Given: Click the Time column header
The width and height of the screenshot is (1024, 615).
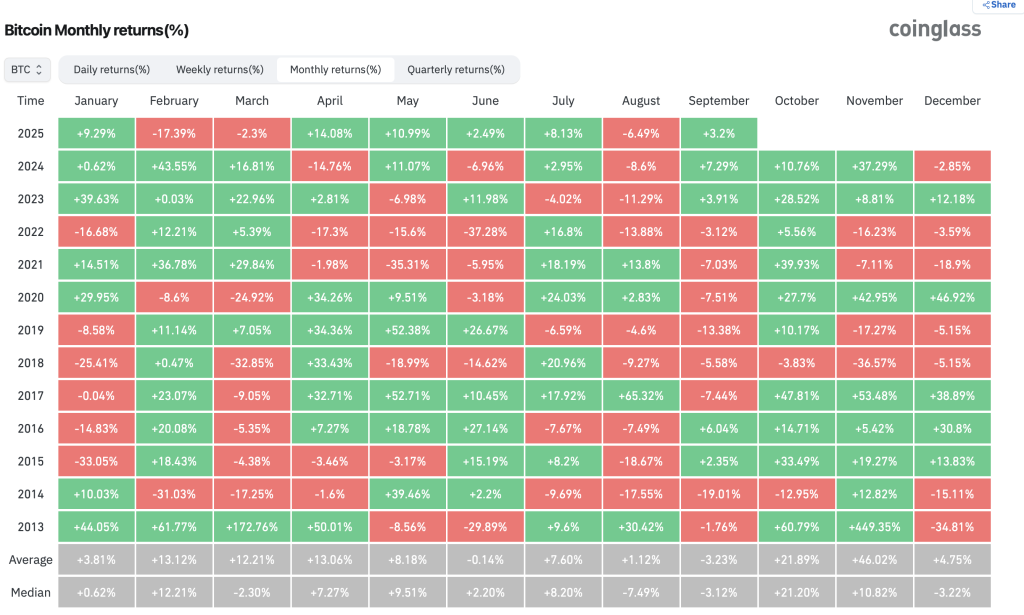Looking at the screenshot, I should [x=30, y=101].
